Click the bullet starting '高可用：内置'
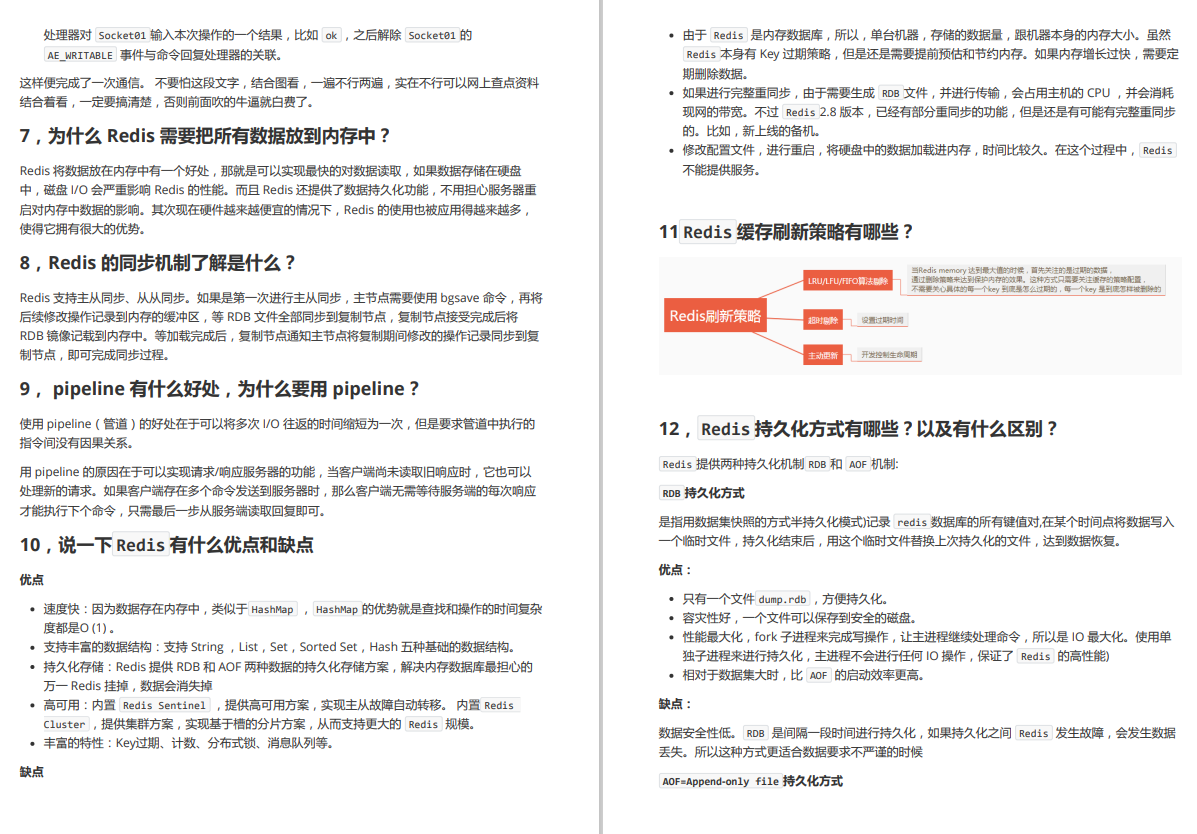The height and width of the screenshot is (834, 1197). (x=282, y=714)
